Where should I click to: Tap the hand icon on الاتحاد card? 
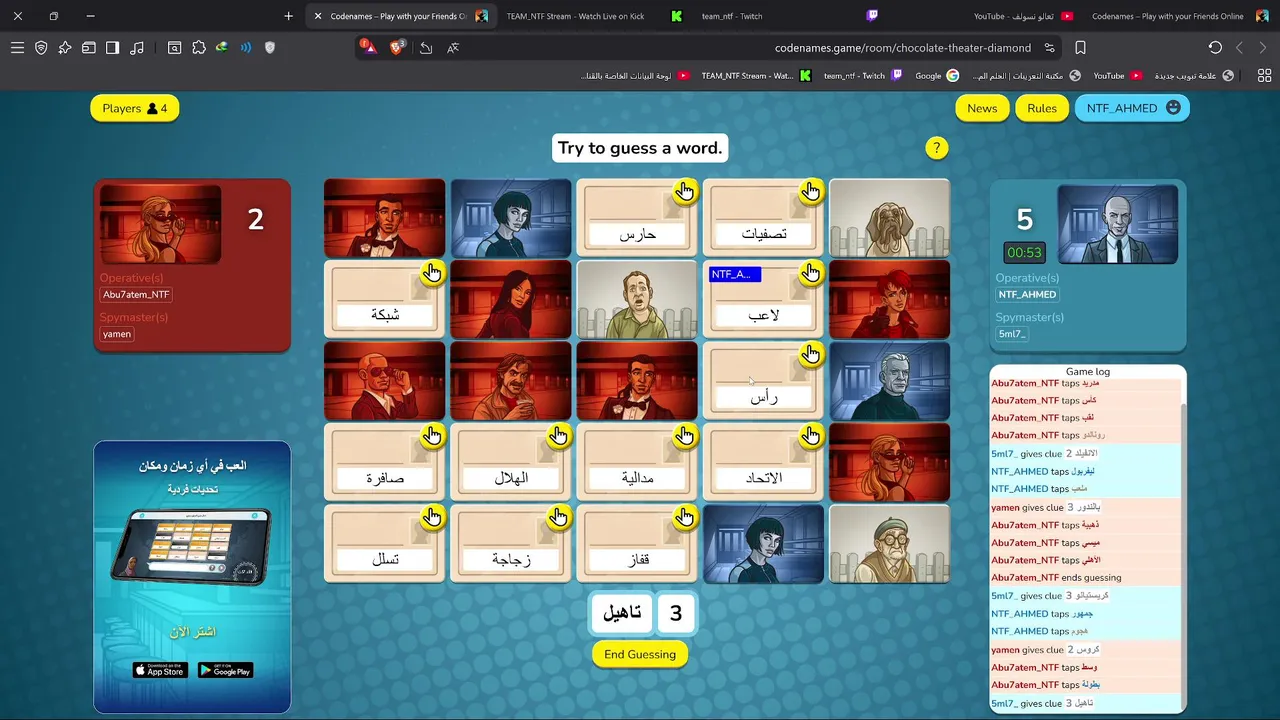(x=811, y=436)
